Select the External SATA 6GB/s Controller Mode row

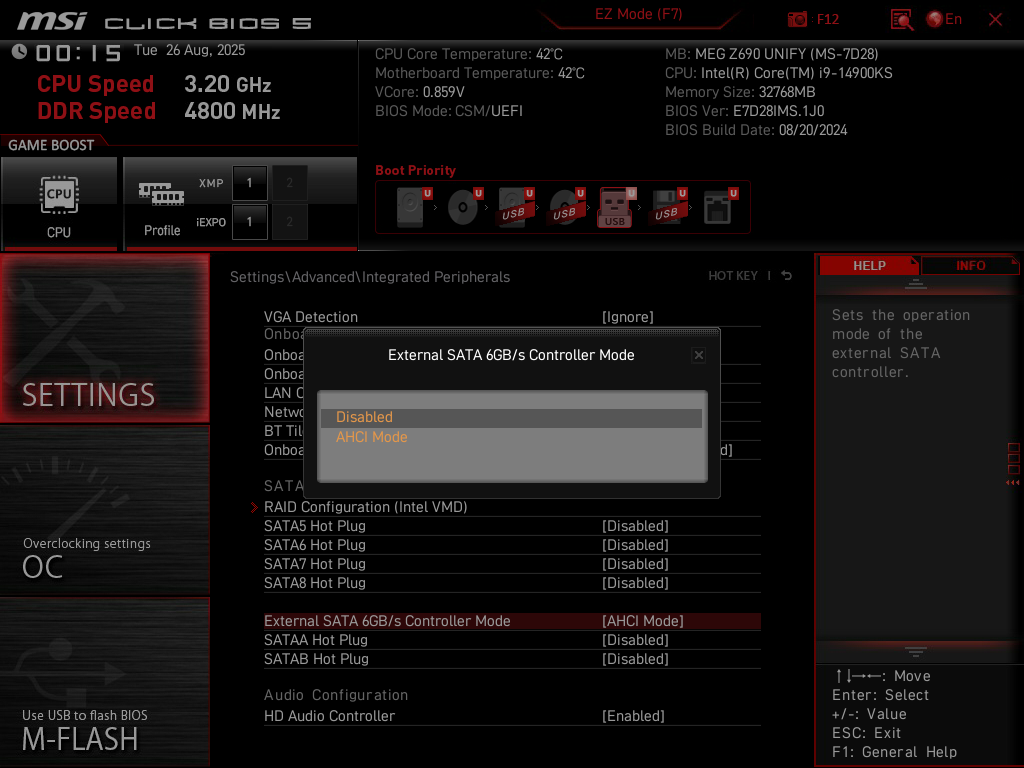[512, 621]
